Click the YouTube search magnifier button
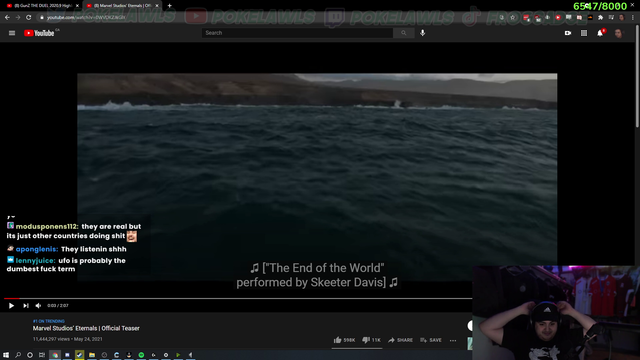Screen dimensions: 640x360 click(x=404, y=33)
